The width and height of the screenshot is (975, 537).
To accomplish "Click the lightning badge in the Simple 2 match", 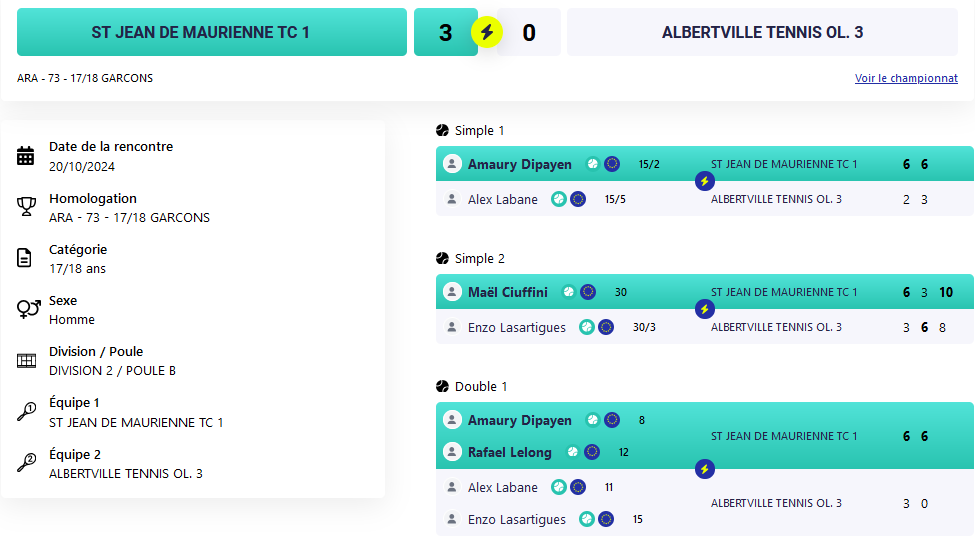I will click(x=705, y=309).
